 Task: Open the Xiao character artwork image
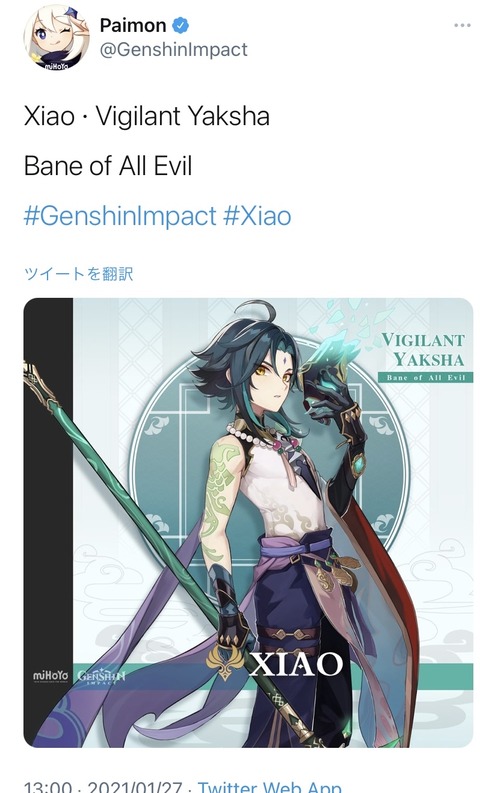point(248,522)
